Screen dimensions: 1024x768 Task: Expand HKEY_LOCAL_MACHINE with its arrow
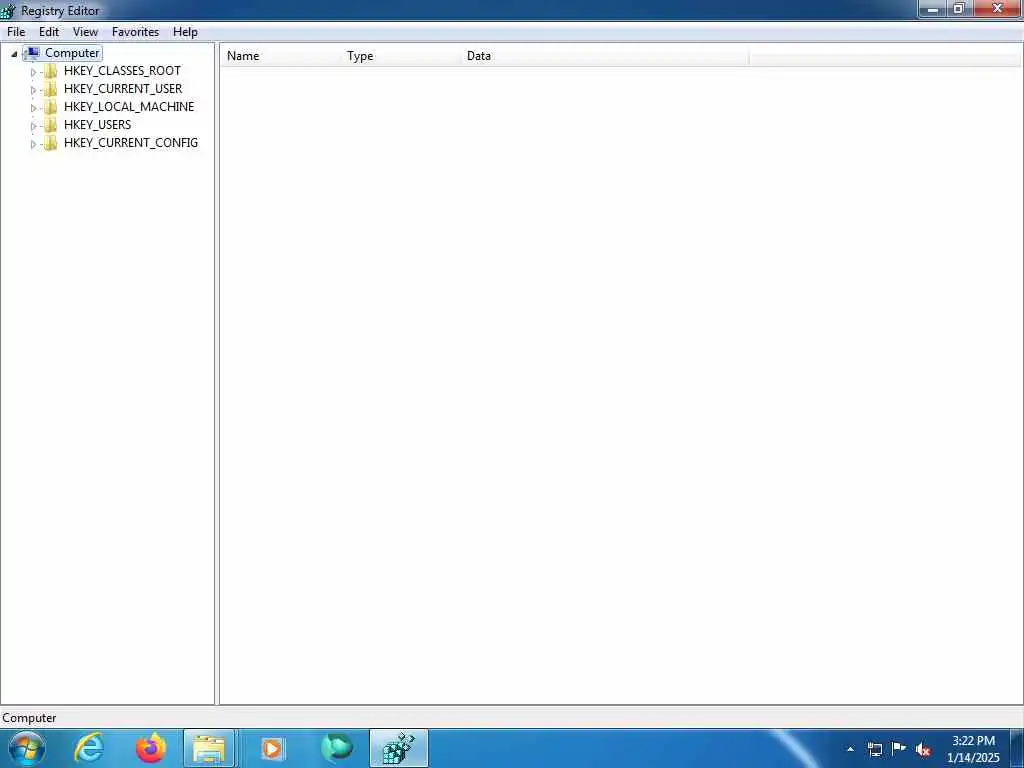[x=33, y=108]
